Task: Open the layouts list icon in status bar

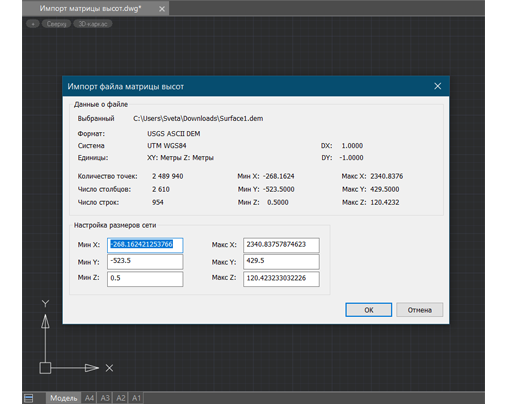Action: coord(29,398)
